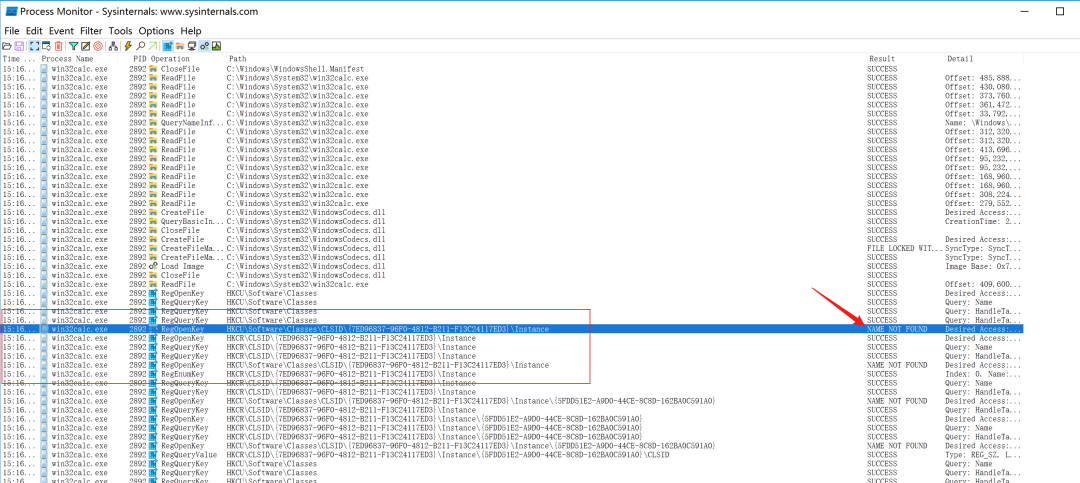Open the Process Tree icon
The image size is (1080, 483).
(113, 46)
